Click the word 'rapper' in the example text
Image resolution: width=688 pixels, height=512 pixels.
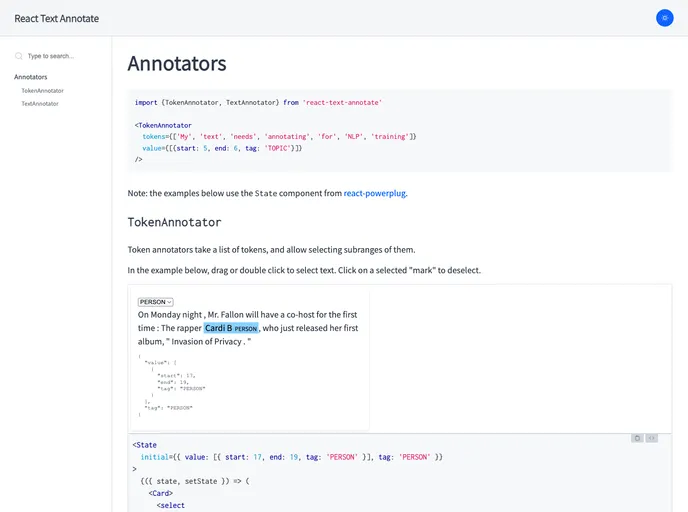tap(189, 328)
